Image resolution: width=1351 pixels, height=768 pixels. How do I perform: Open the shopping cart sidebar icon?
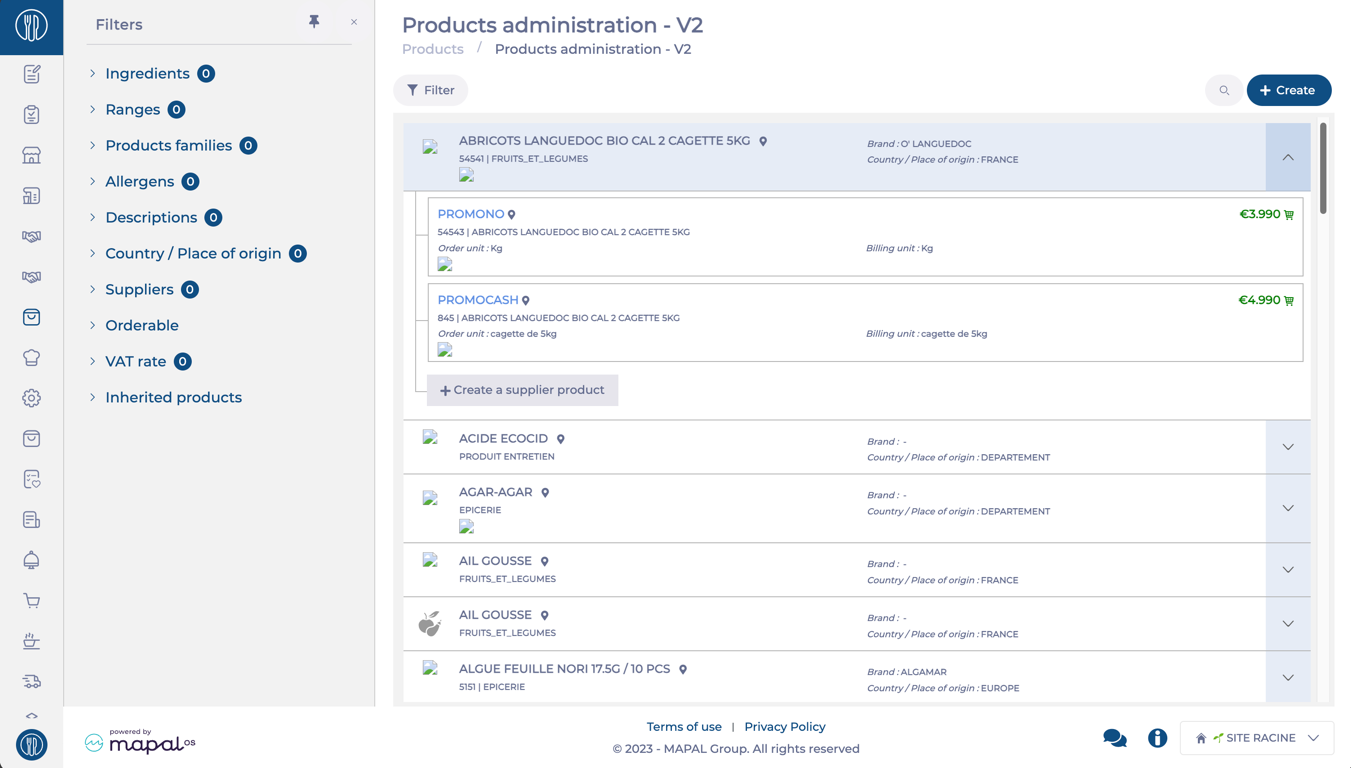pyautogui.click(x=31, y=601)
